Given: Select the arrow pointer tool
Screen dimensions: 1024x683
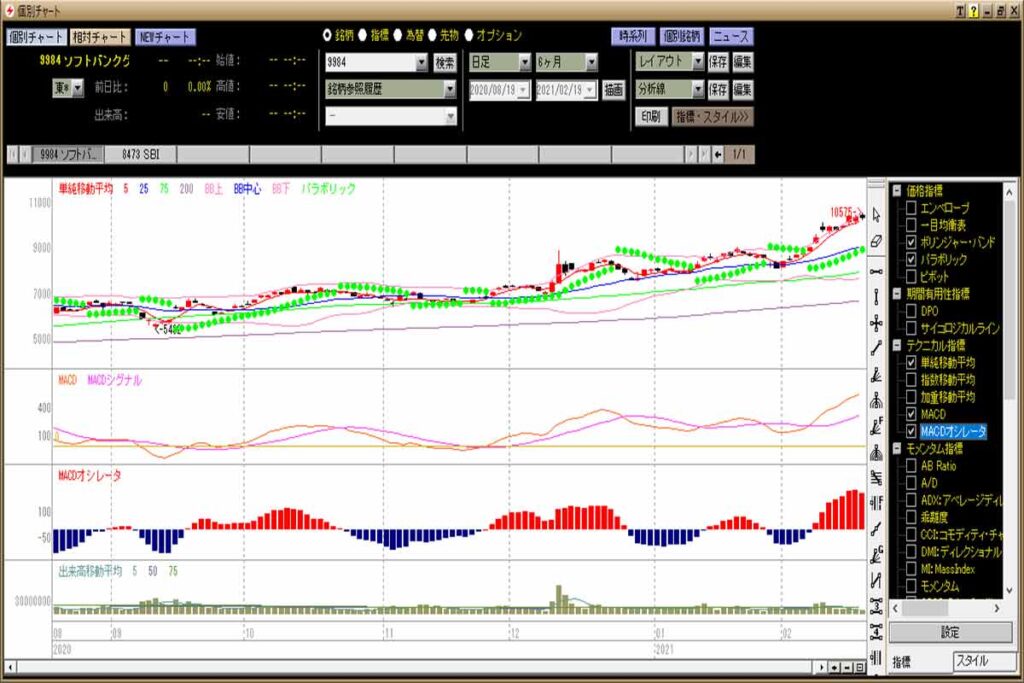Looking at the screenshot, I should [x=876, y=215].
